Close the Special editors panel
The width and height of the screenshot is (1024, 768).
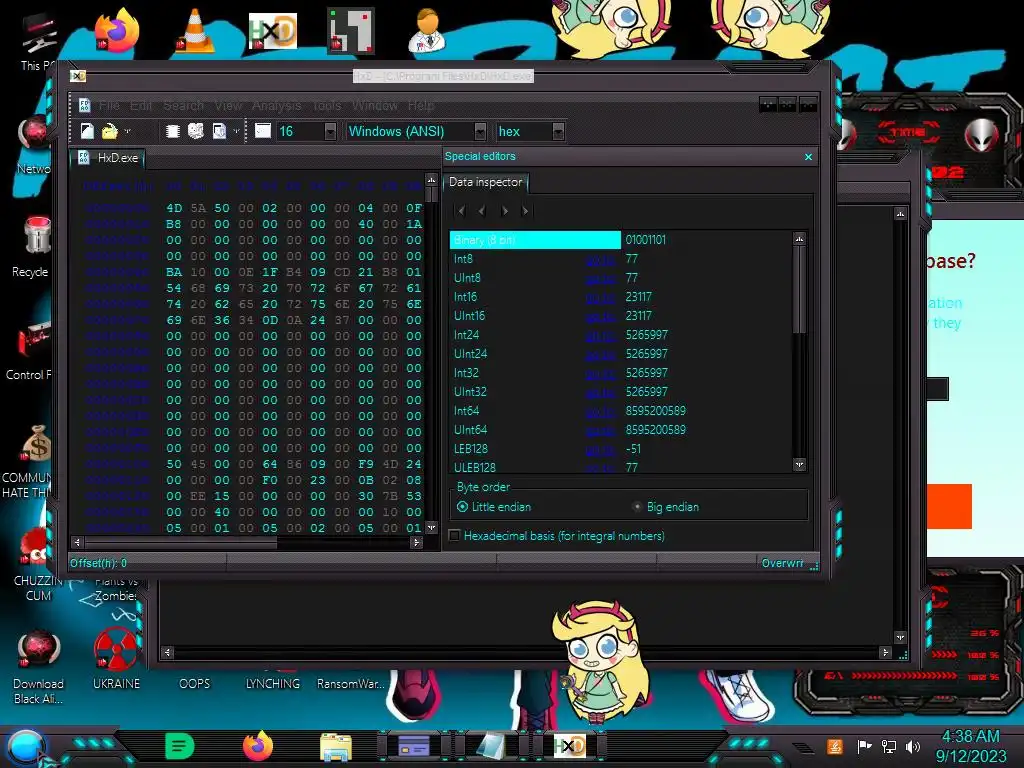(x=808, y=157)
